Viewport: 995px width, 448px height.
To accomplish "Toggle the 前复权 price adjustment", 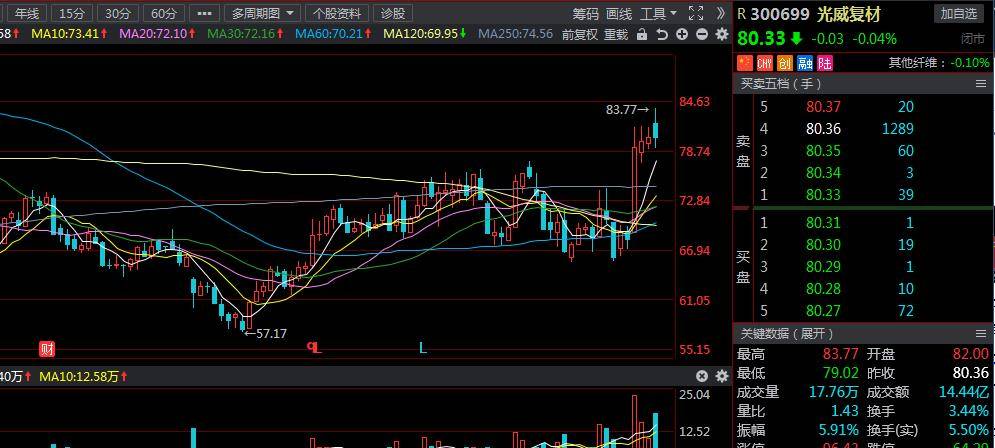I will 579,34.
